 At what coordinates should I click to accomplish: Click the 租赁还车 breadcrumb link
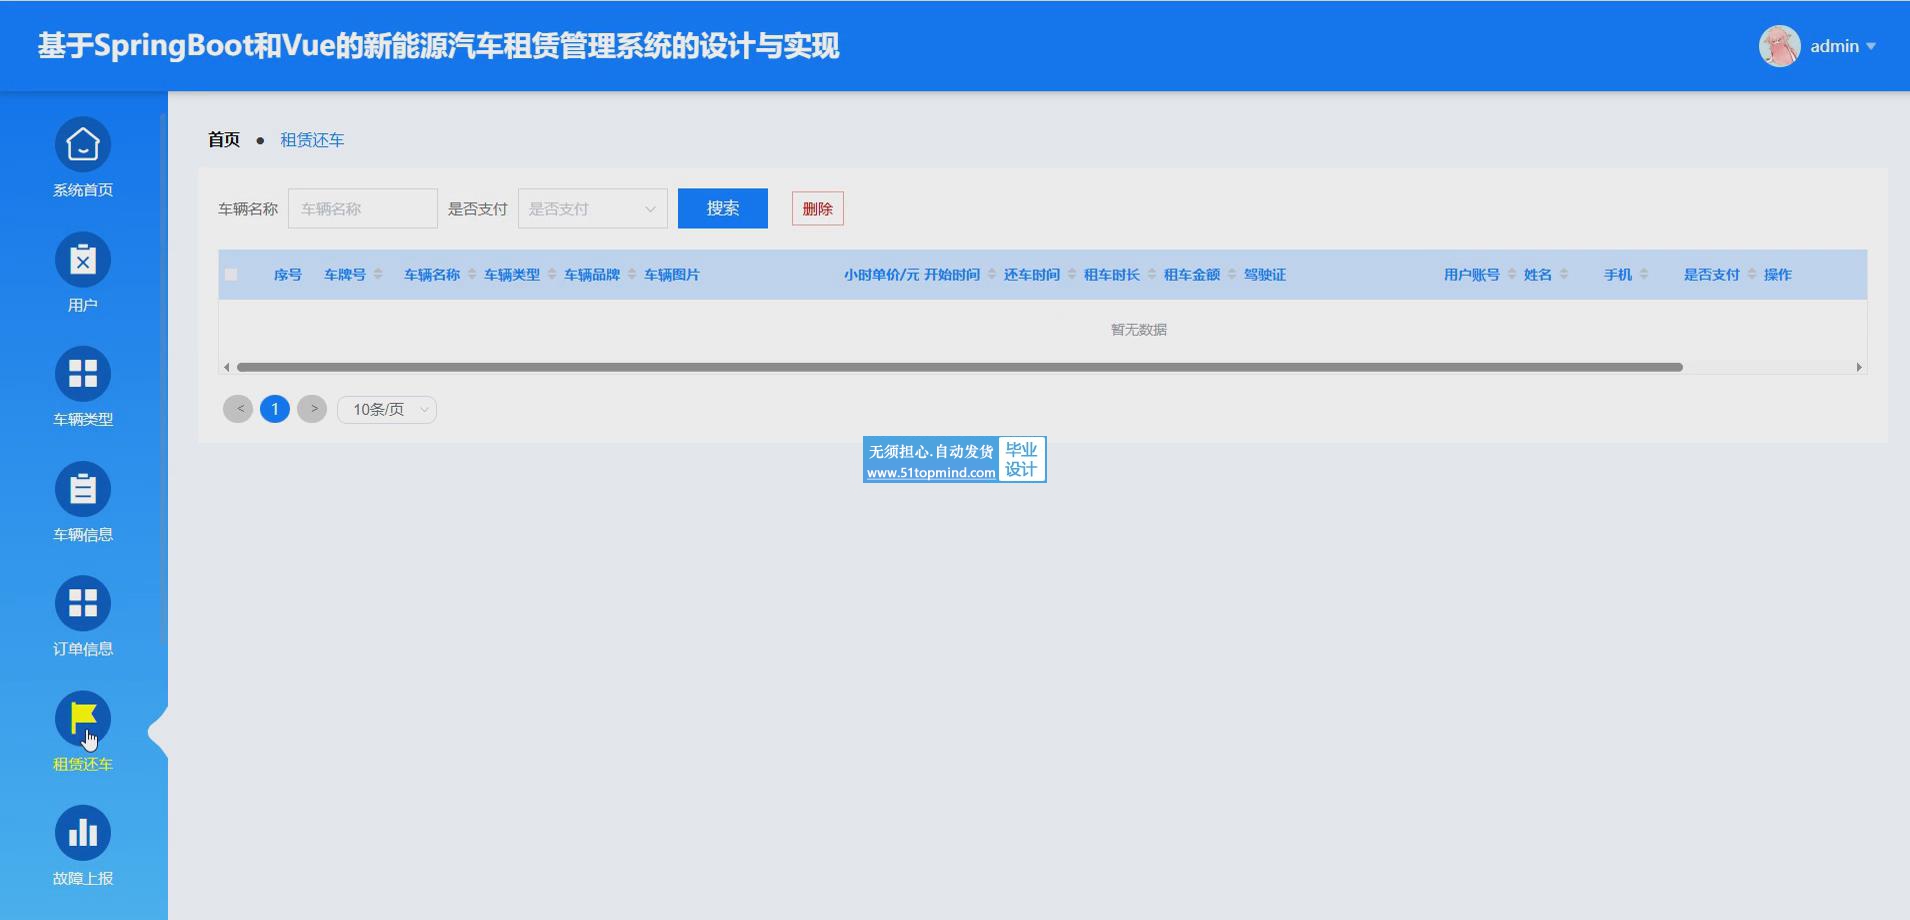pyautogui.click(x=312, y=140)
